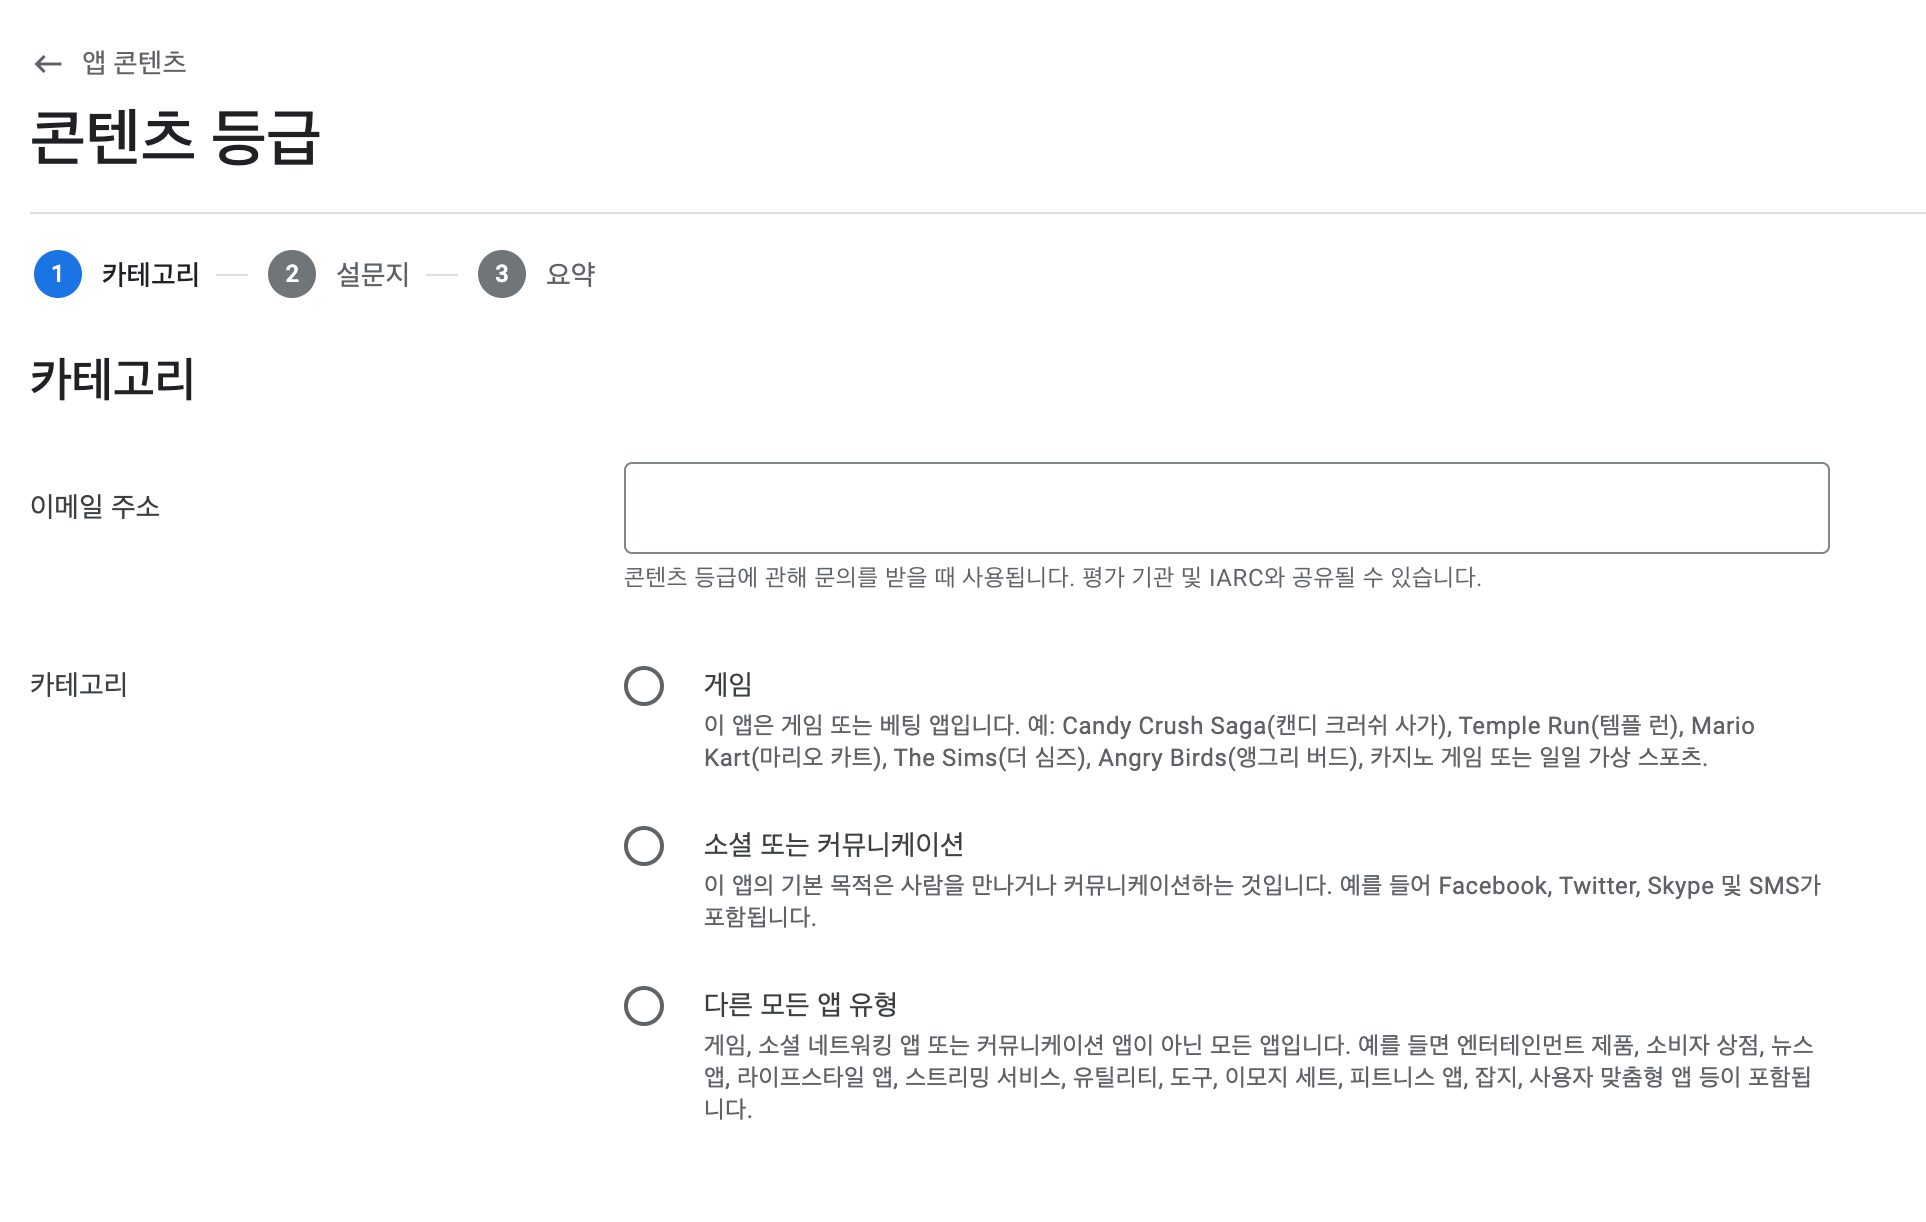Image resolution: width=1926 pixels, height=1222 pixels.
Task: Select the 게임 radio button
Action: click(644, 686)
